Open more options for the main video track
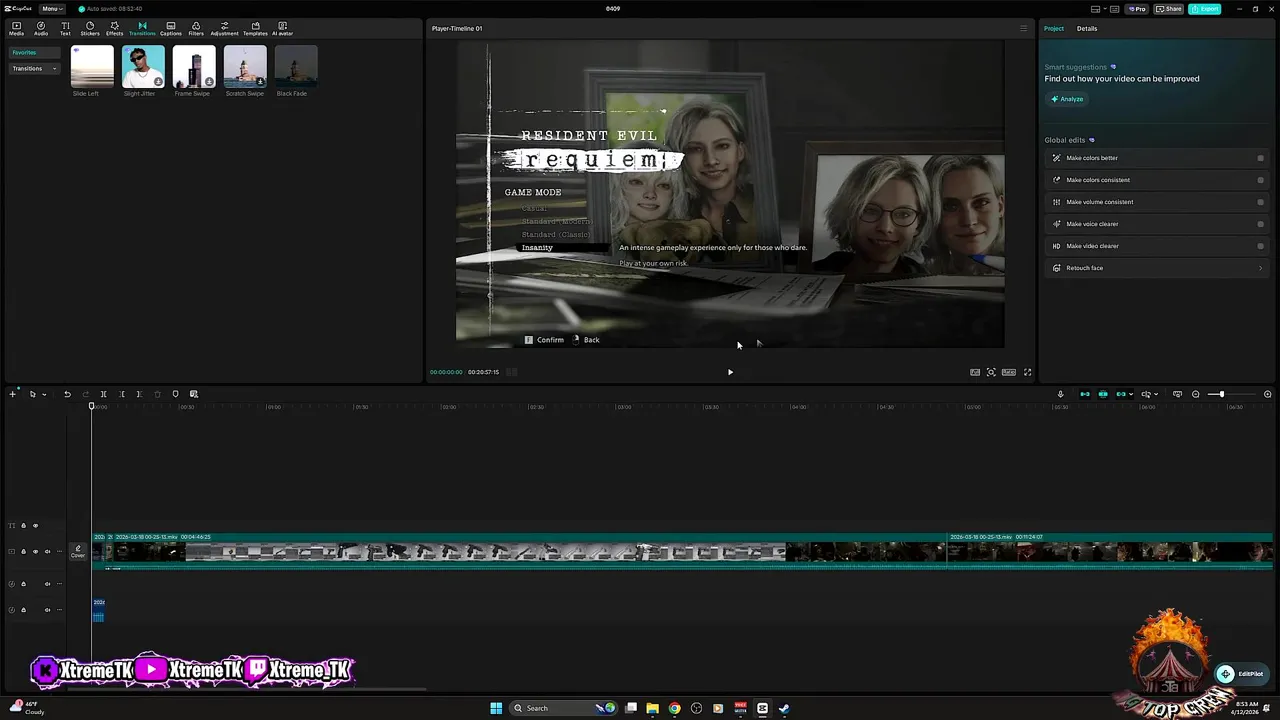This screenshot has width=1280, height=720. 59,552
